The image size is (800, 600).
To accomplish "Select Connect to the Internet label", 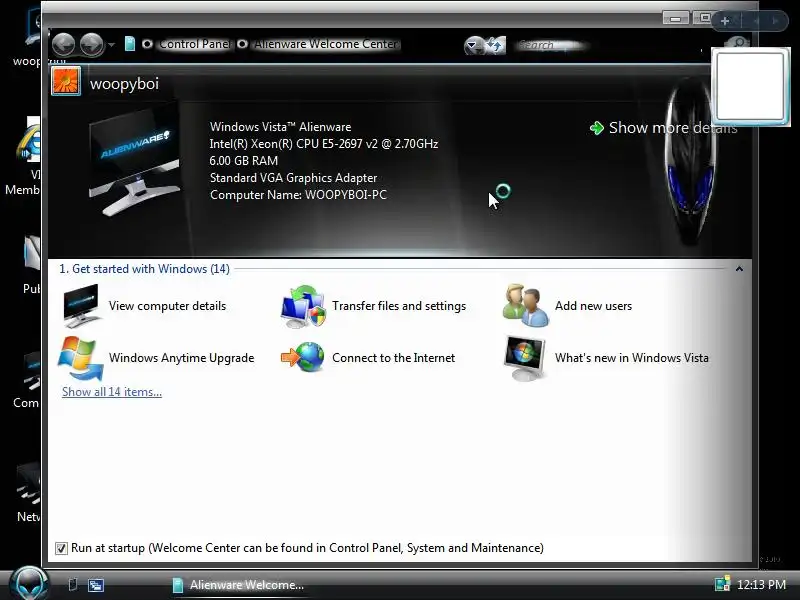I will [393, 358].
